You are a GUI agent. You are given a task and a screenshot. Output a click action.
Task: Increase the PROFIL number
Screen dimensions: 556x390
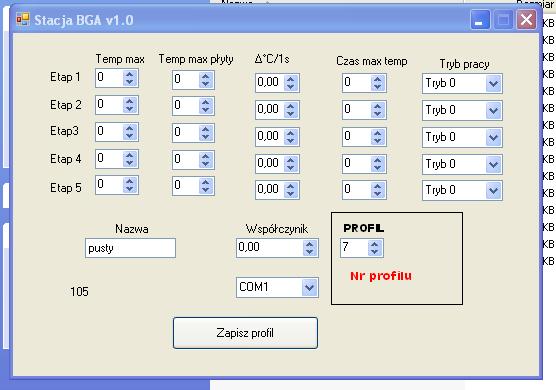point(375,244)
